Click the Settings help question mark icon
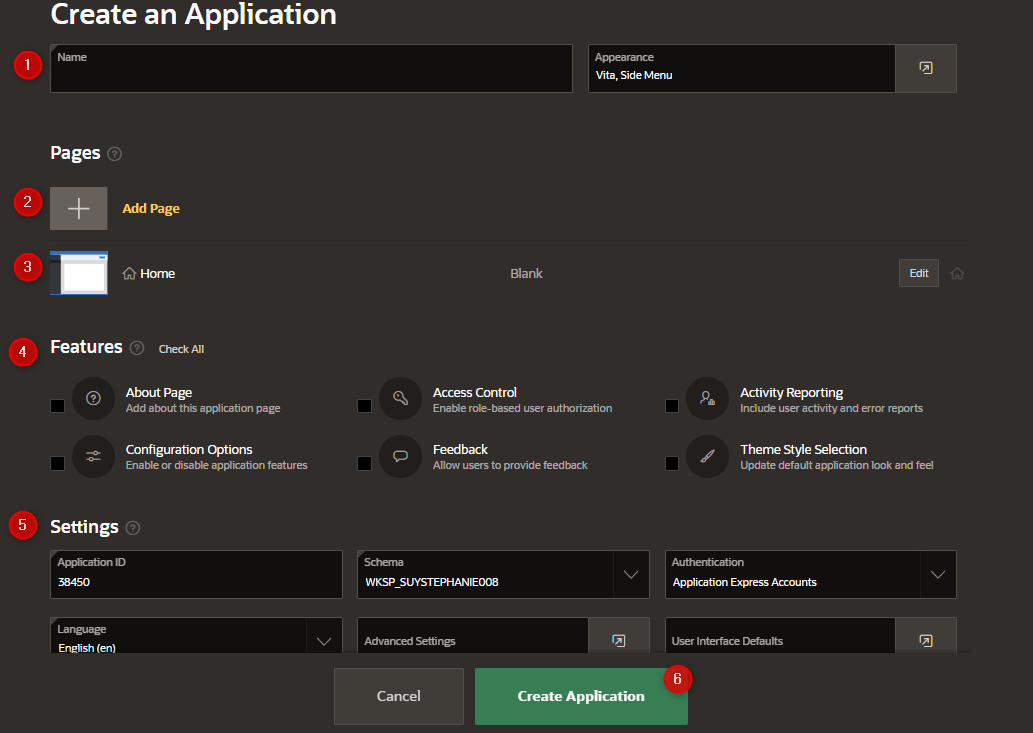 tap(133, 528)
